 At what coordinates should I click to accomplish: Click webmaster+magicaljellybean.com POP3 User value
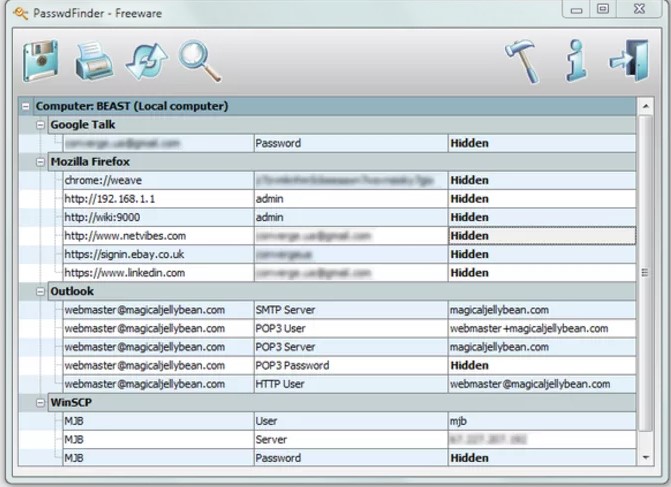pyautogui.click(x=542, y=329)
